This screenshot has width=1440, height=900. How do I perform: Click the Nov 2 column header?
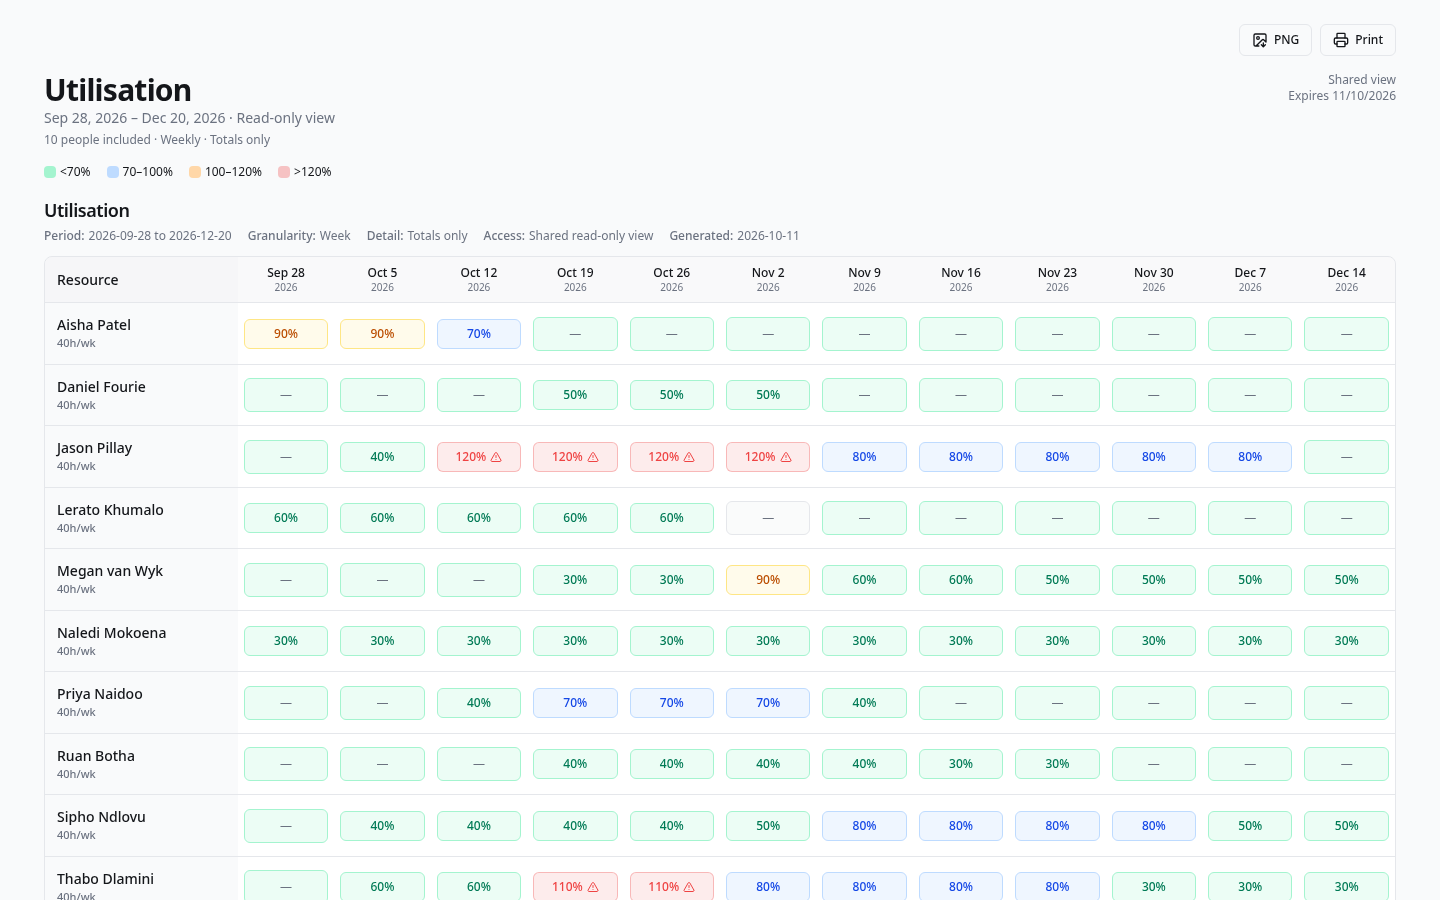768,280
